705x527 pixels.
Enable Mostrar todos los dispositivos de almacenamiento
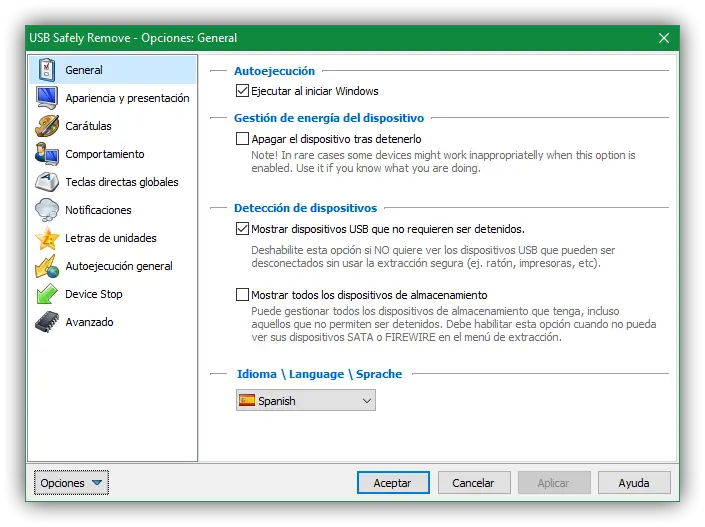click(242, 295)
